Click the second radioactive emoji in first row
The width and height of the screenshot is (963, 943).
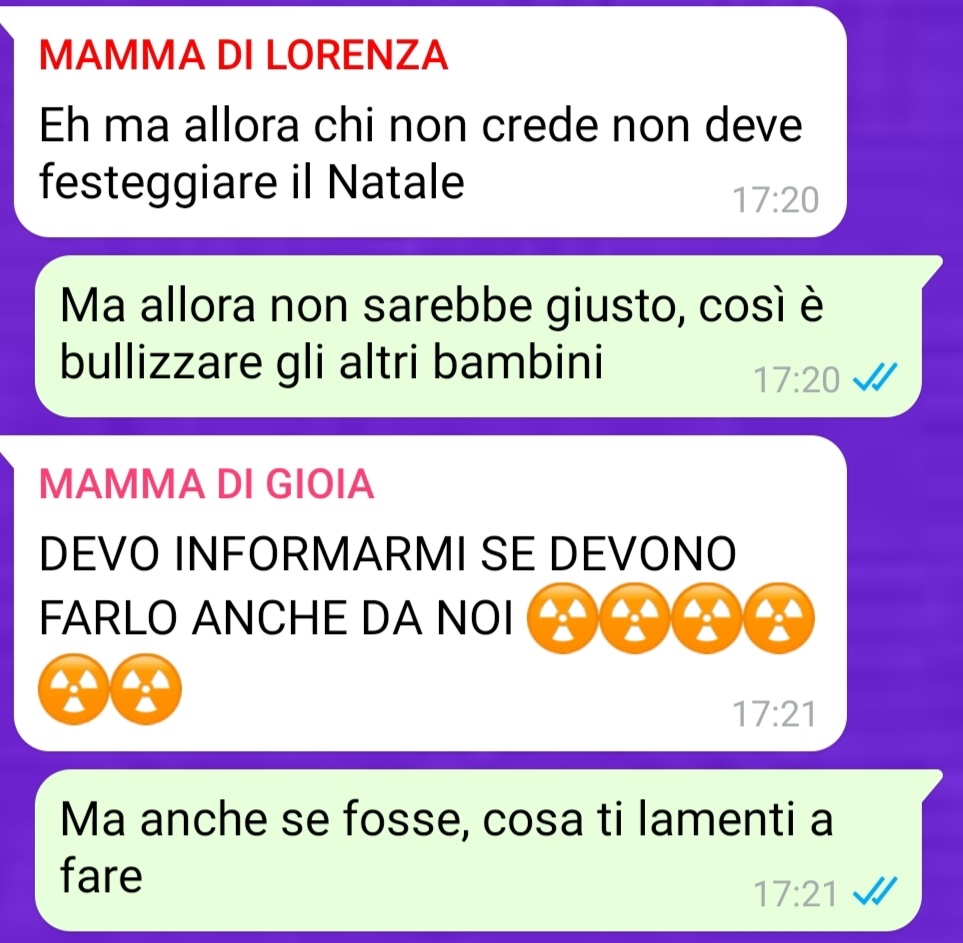[x=634, y=617]
